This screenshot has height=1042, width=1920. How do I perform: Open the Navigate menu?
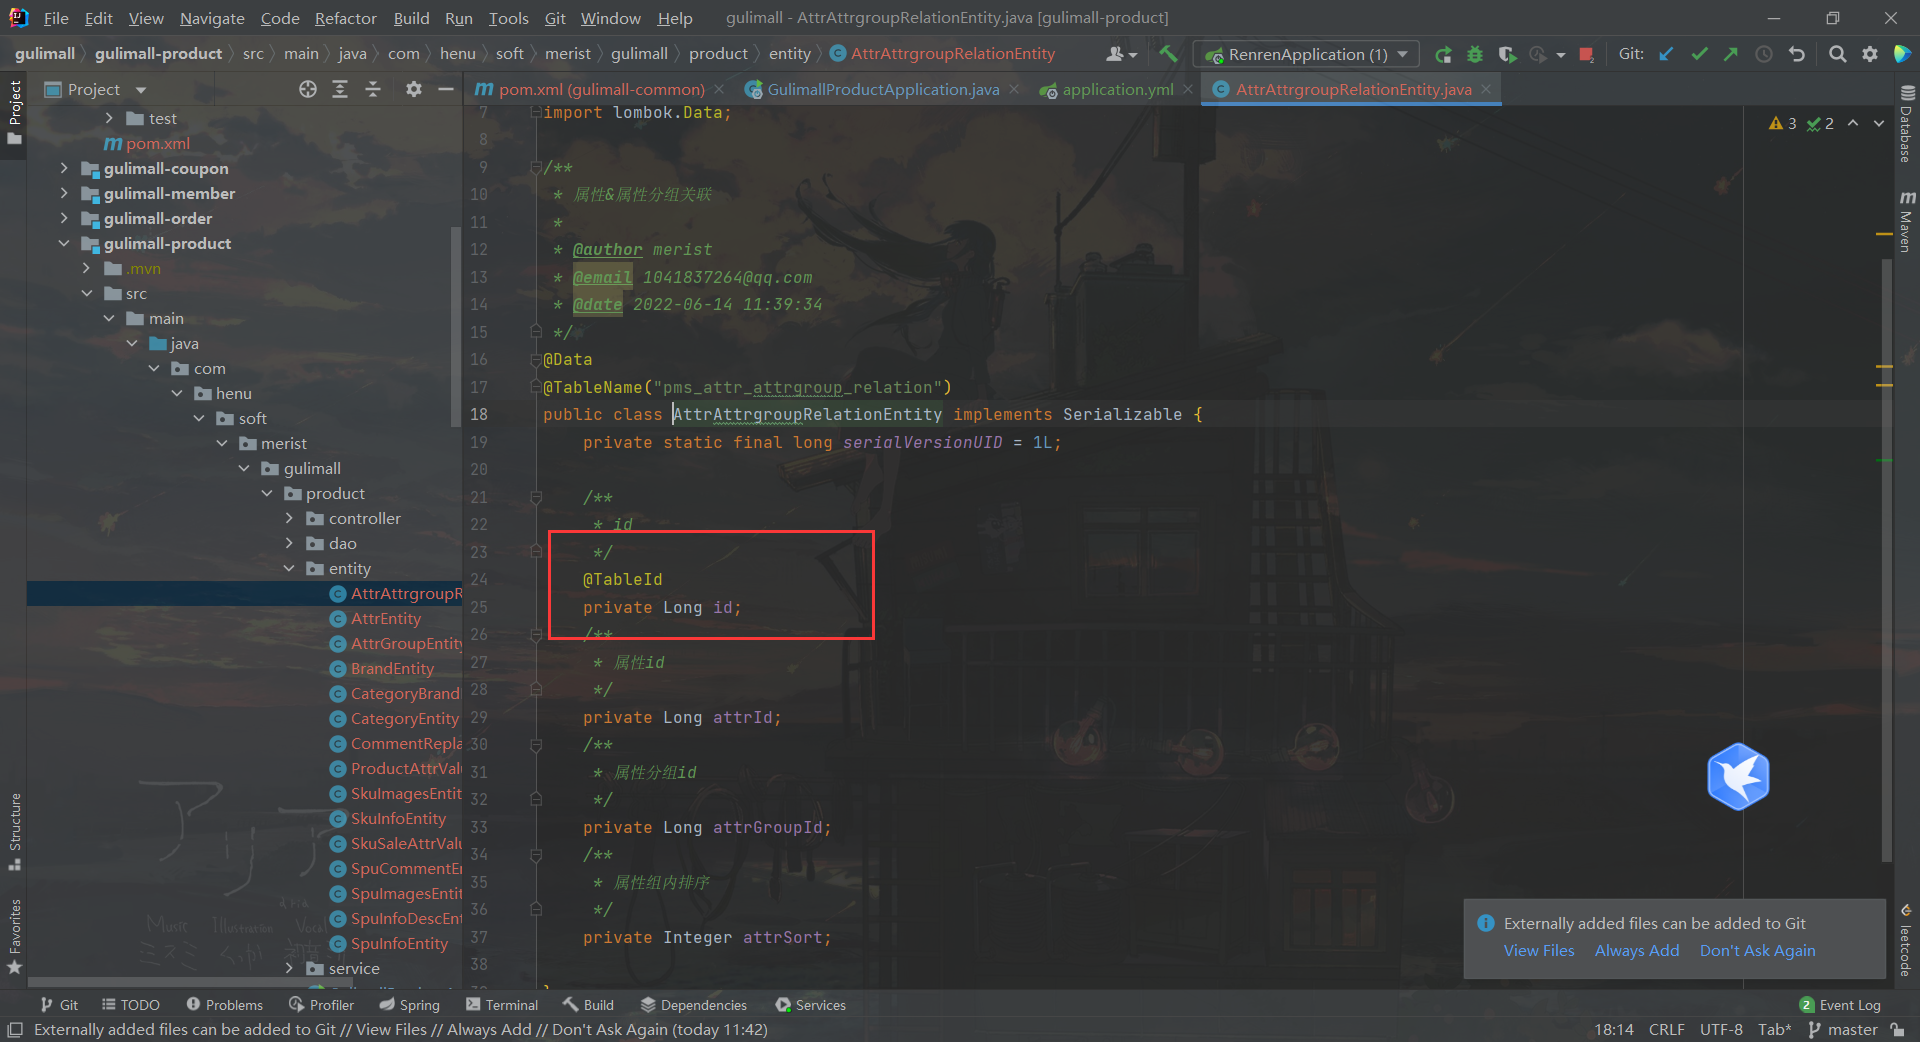point(212,18)
